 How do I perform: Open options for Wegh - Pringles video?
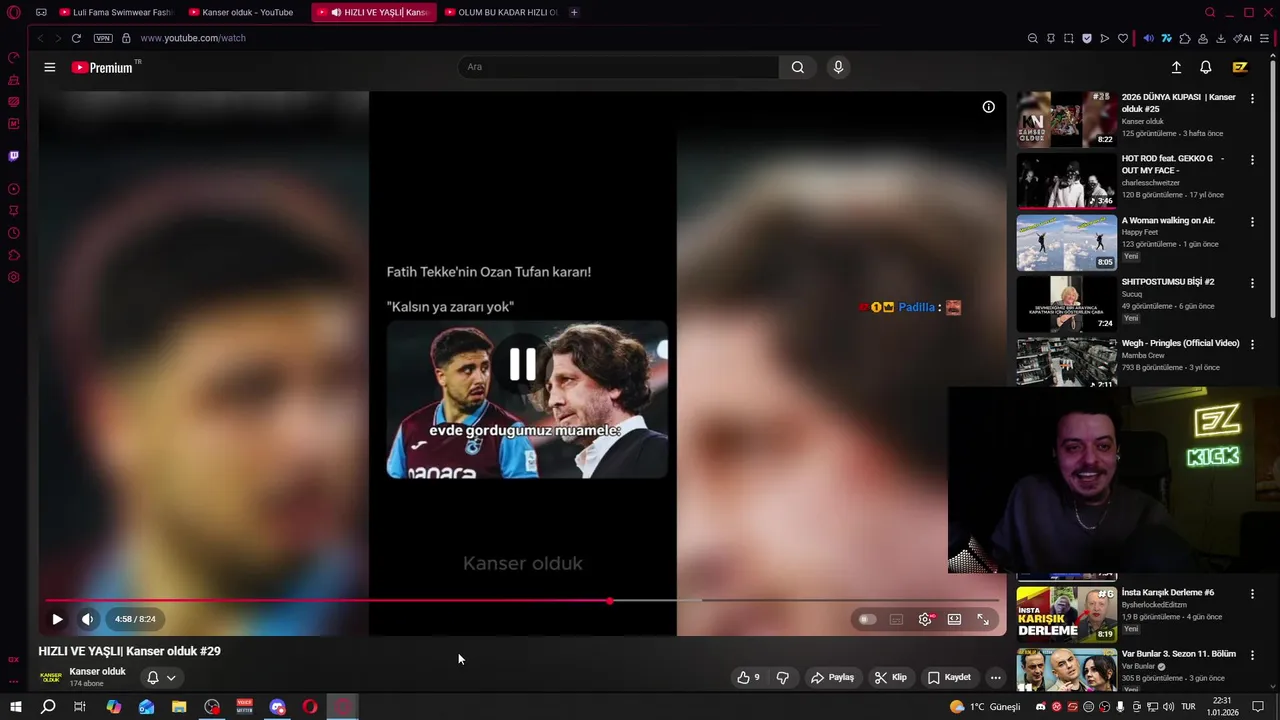(1252, 344)
